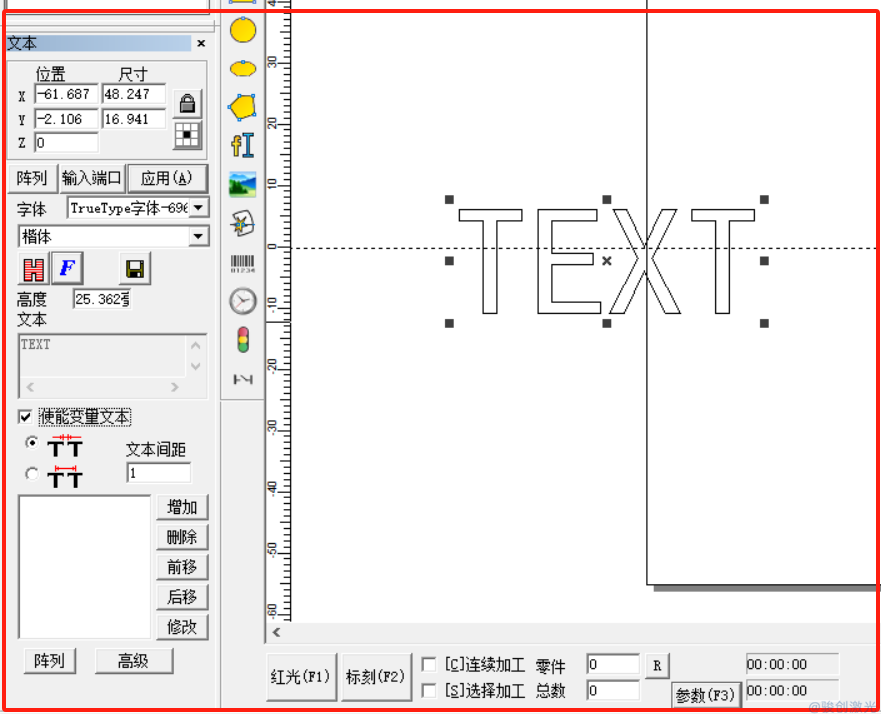Open the TrueType font type dropdown

point(198,208)
